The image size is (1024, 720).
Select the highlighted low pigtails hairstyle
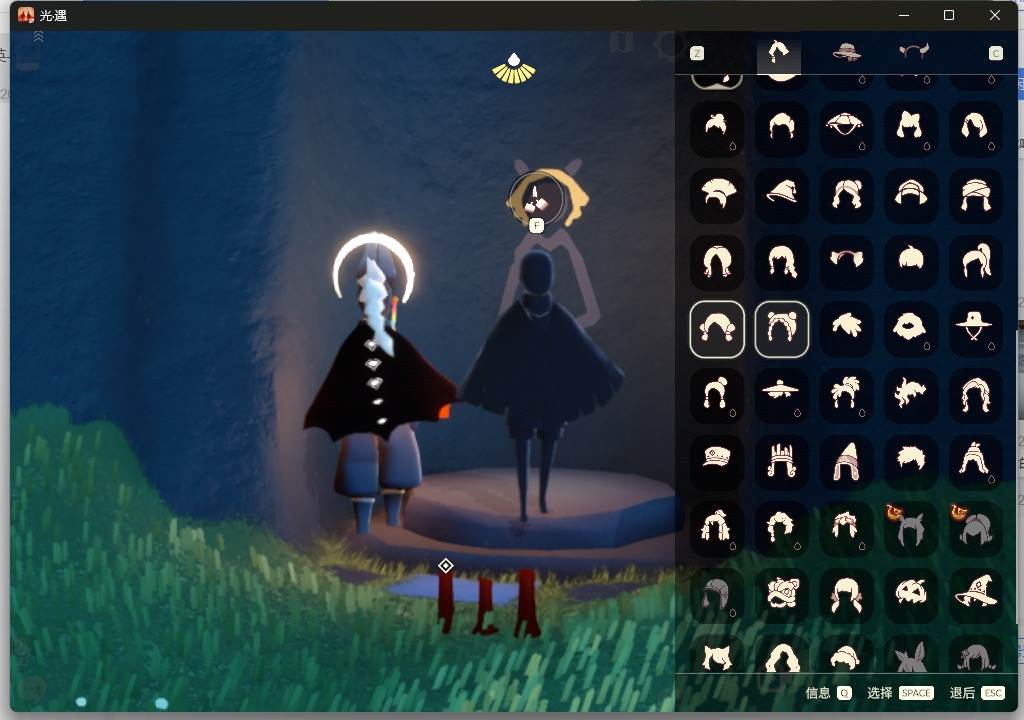click(717, 329)
